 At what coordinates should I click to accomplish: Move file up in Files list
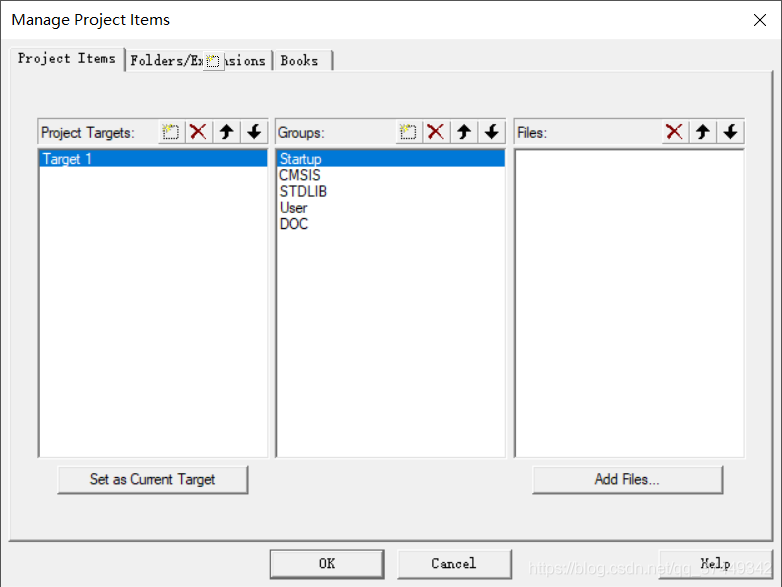703,132
